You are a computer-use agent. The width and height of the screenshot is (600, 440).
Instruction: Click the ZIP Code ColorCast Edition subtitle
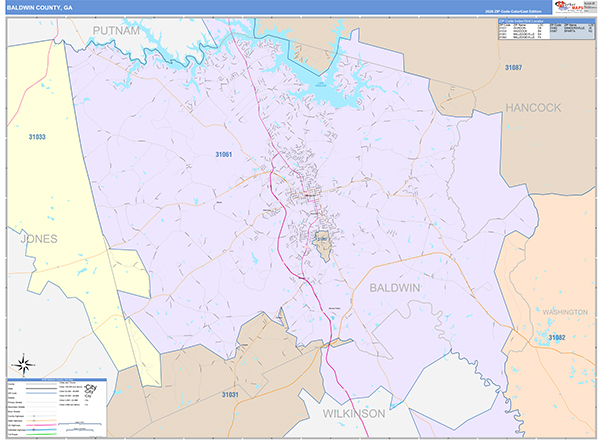pyautogui.click(x=513, y=11)
